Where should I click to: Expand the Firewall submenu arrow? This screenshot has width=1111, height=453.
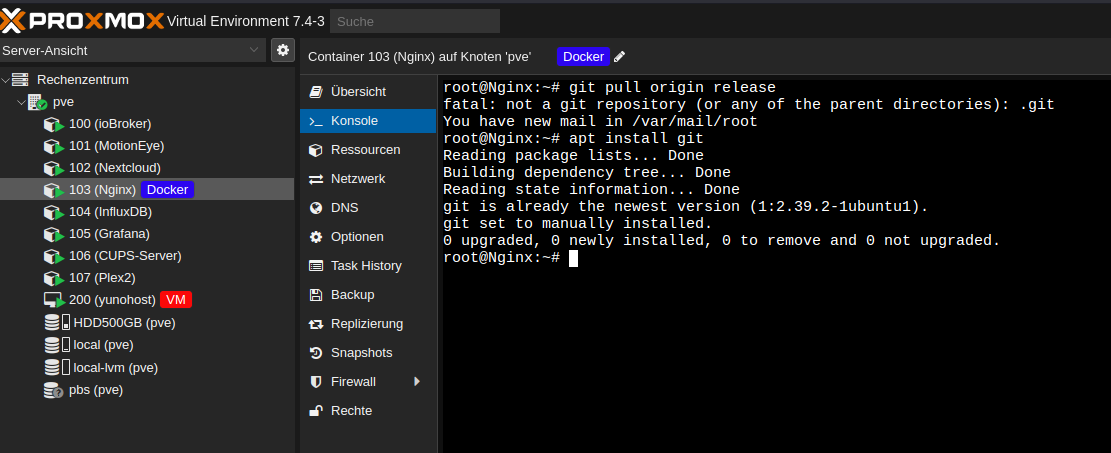(417, 381)
